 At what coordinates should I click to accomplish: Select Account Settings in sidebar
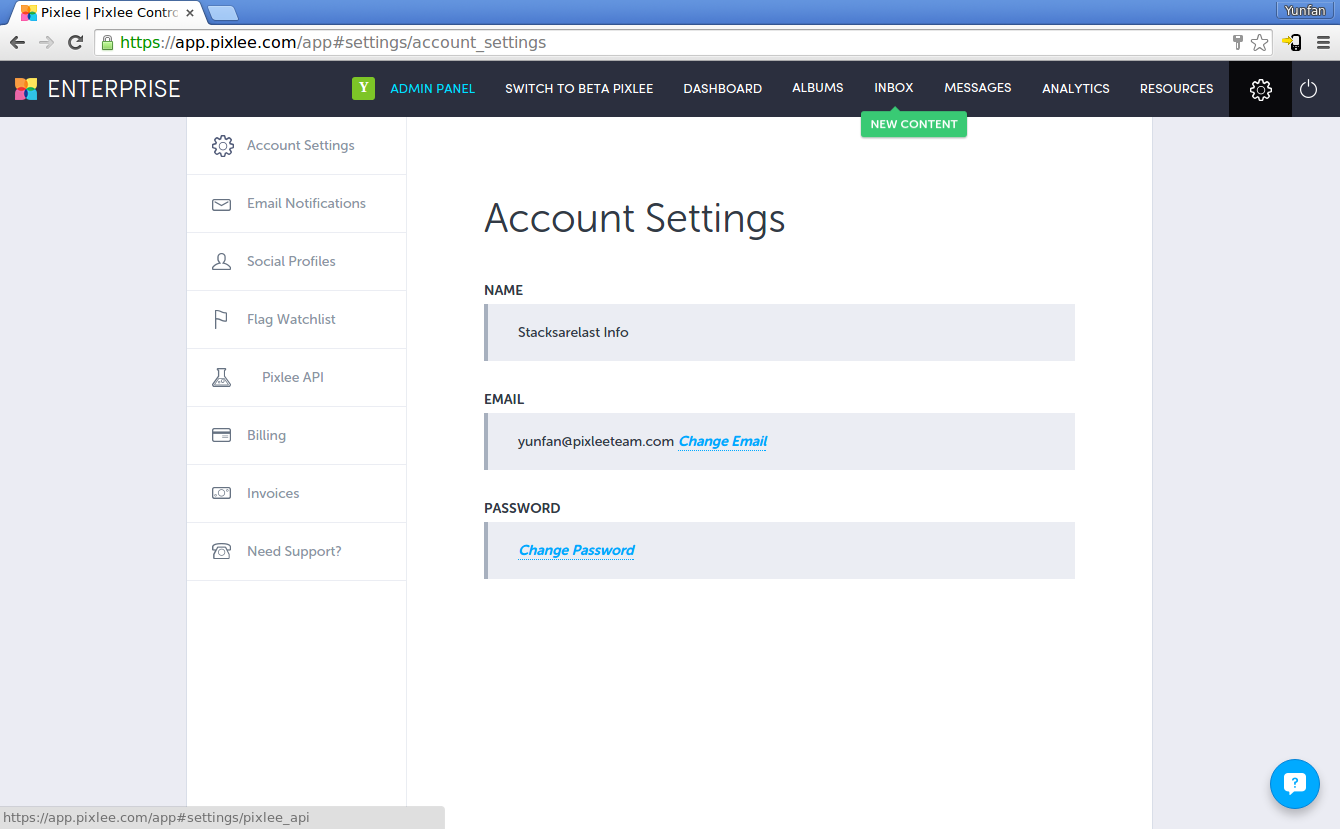pos(296,146)
